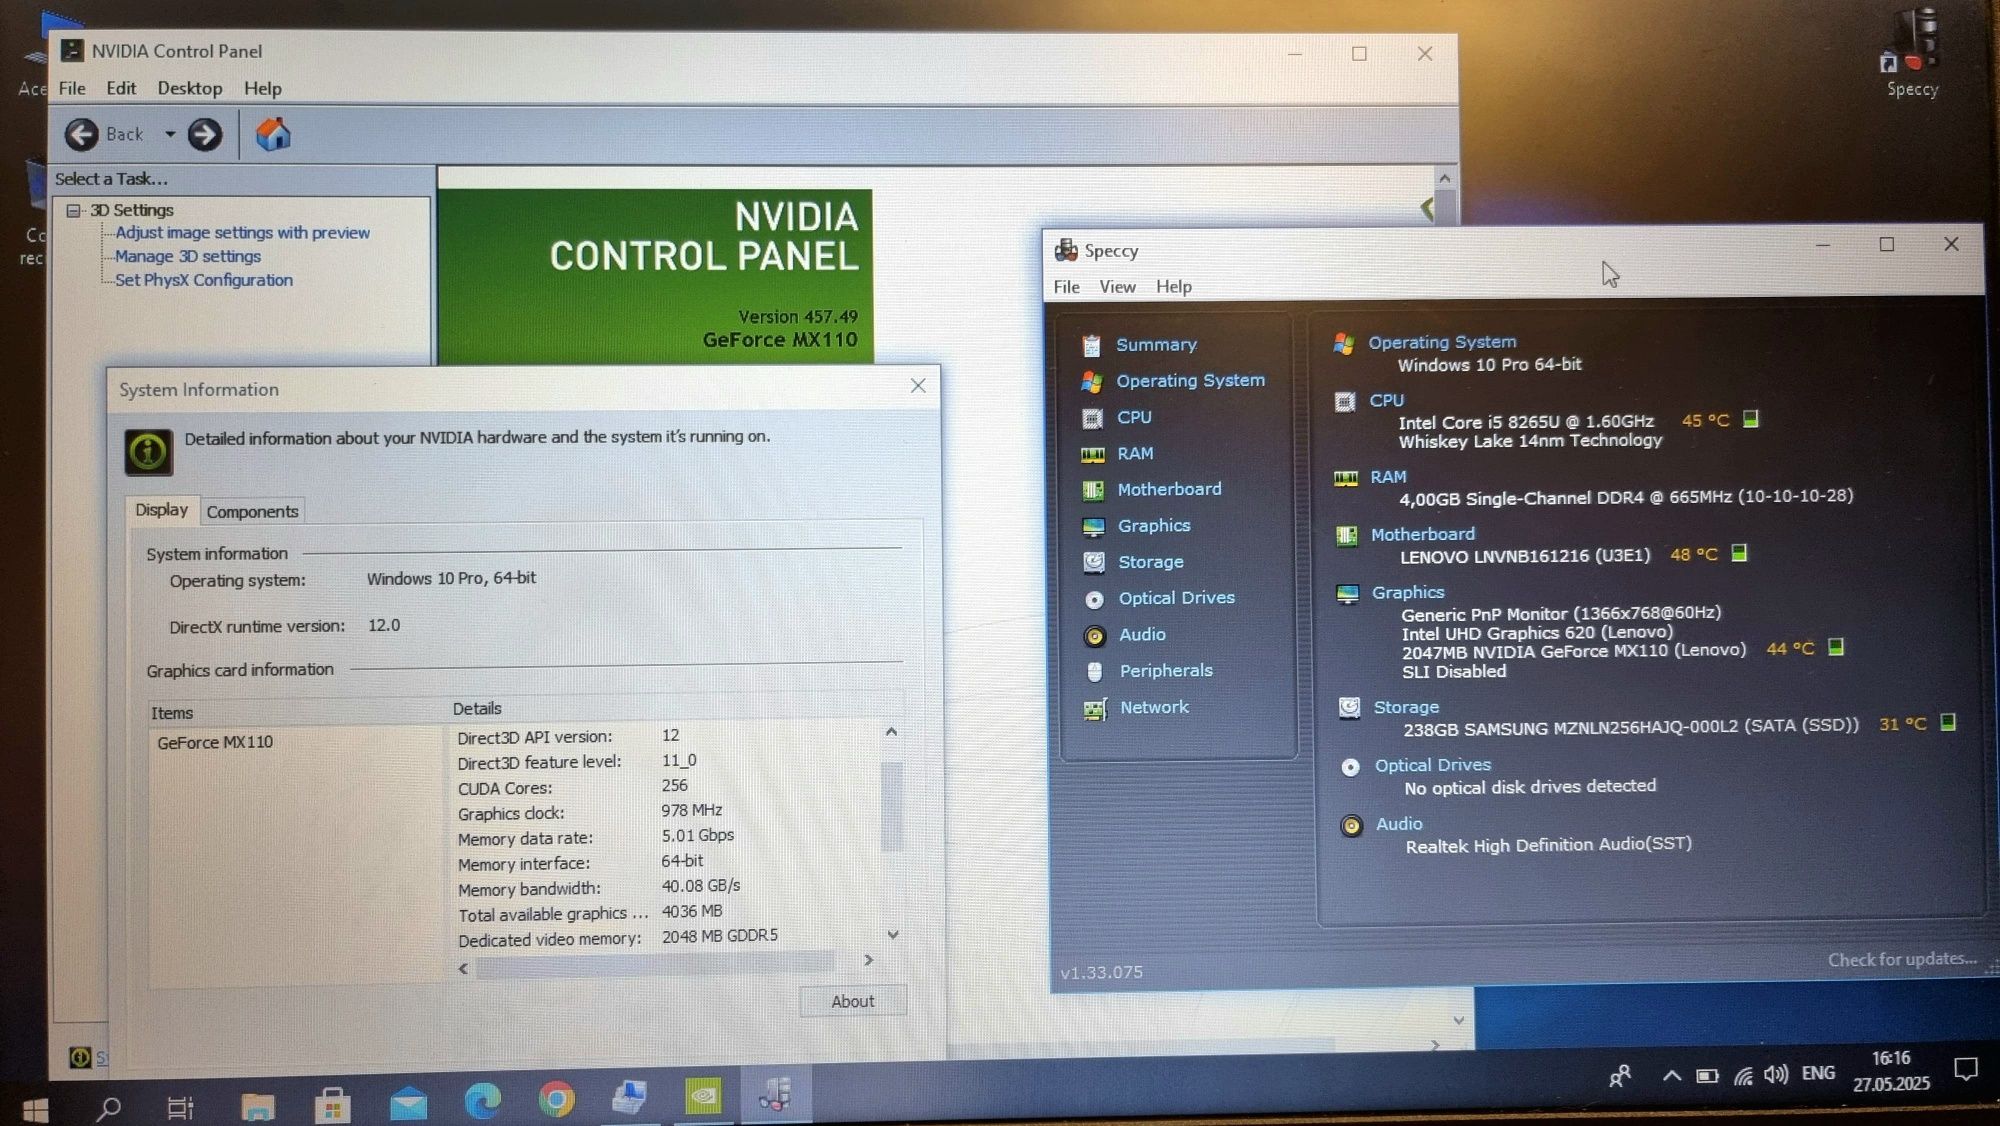Open the NVIDIA Desktop menu
2000x1126 pixels.
190,88
